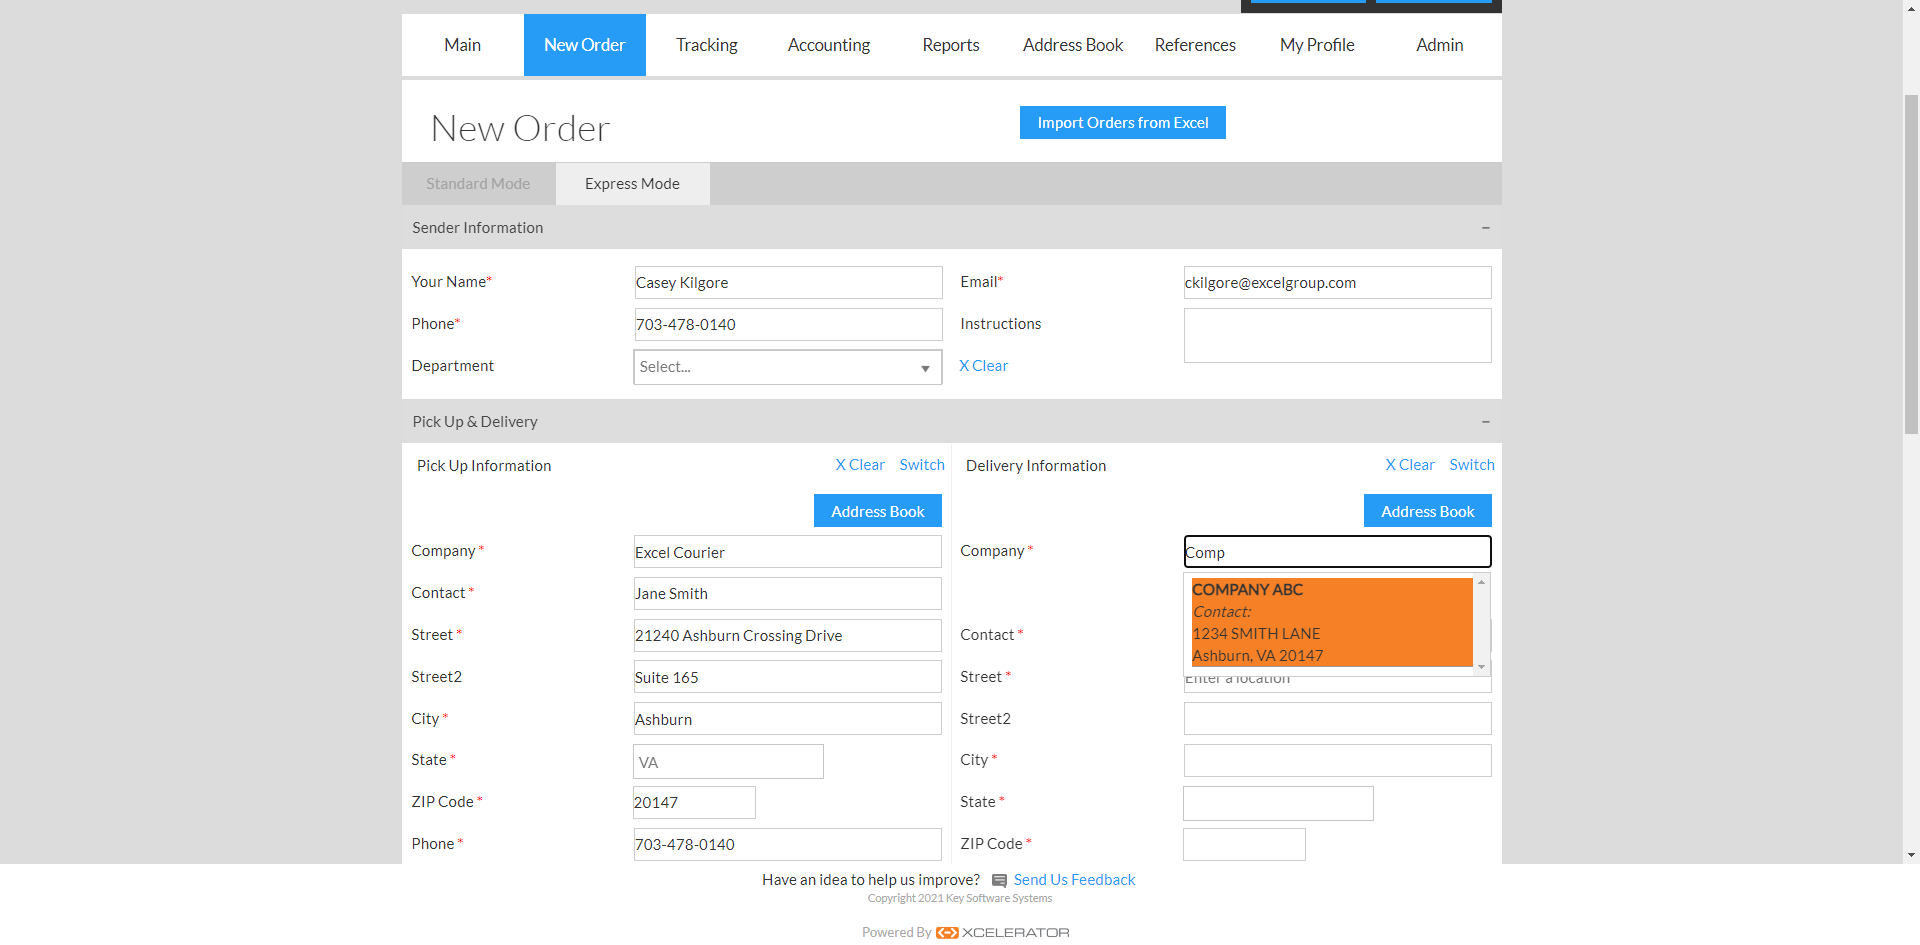The image size is (1920, 945).
Task: Click the delivery Company field
Action: pyautogui.click(x=1338, y=552)
